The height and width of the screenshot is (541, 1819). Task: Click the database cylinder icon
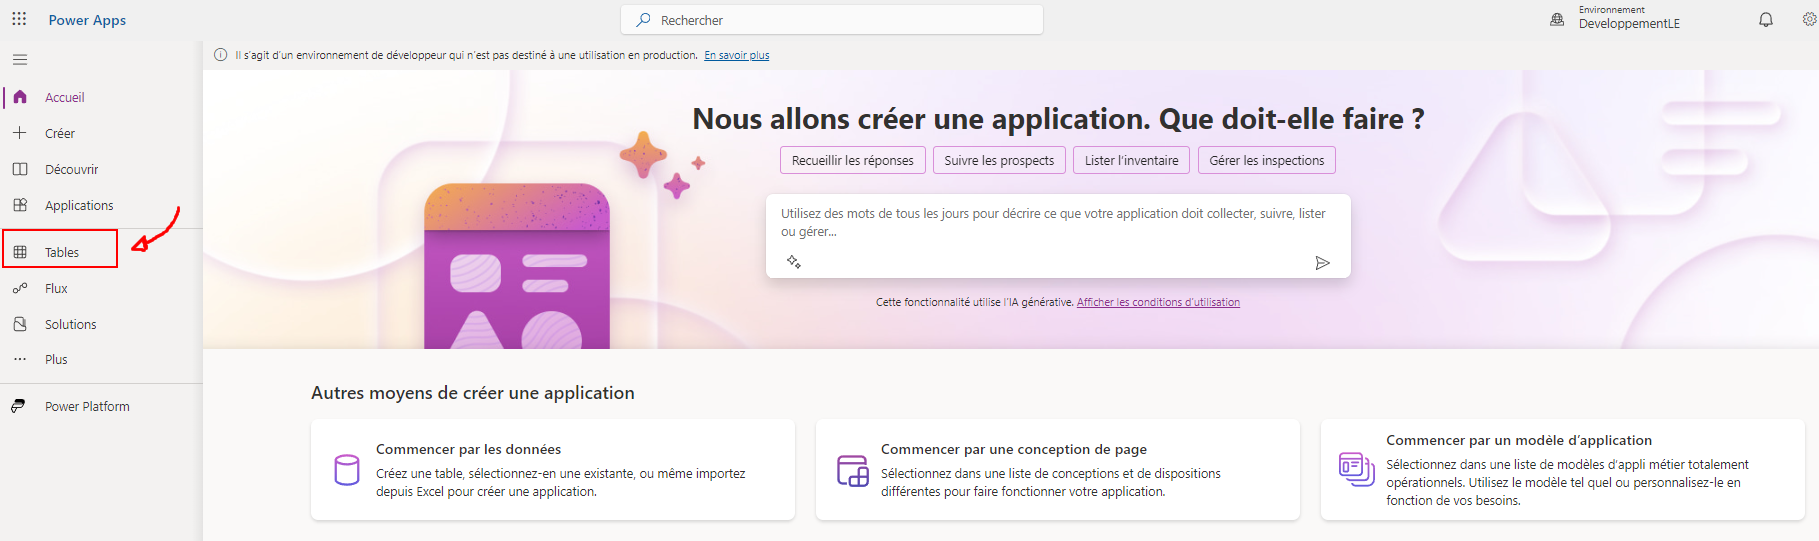[347, 470]
